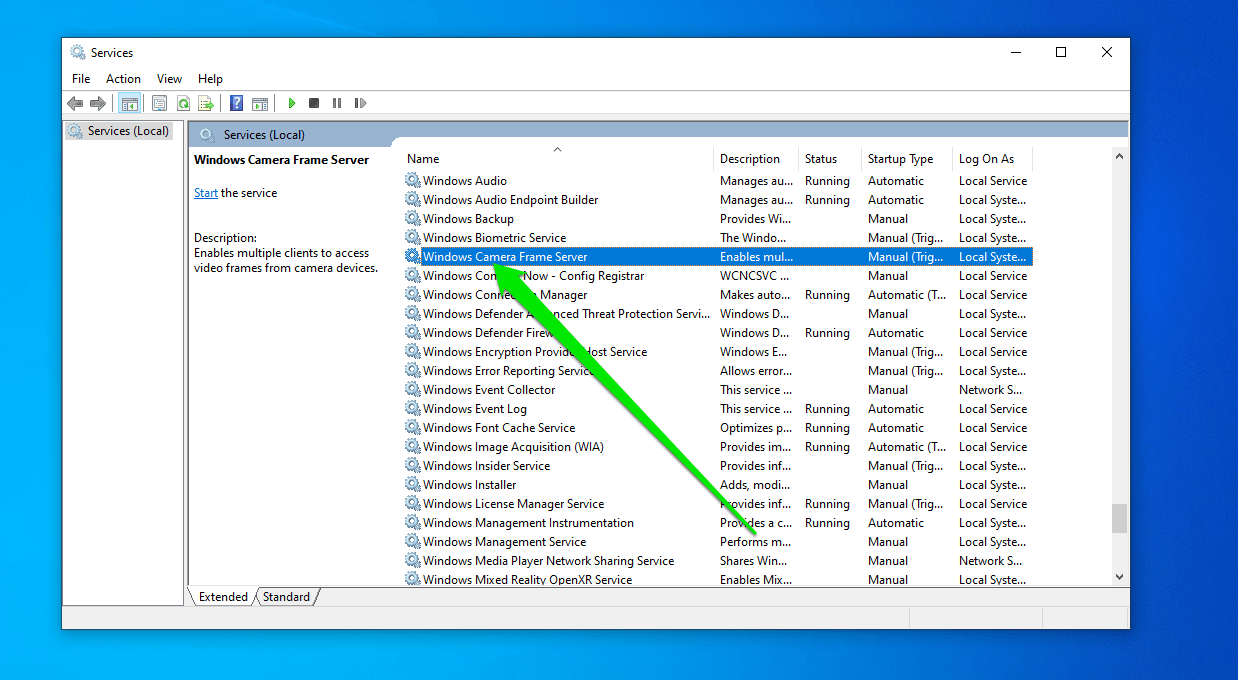Screen dimensions: 1238x680
Task: Open the File menu
Action: click(81, 79)
